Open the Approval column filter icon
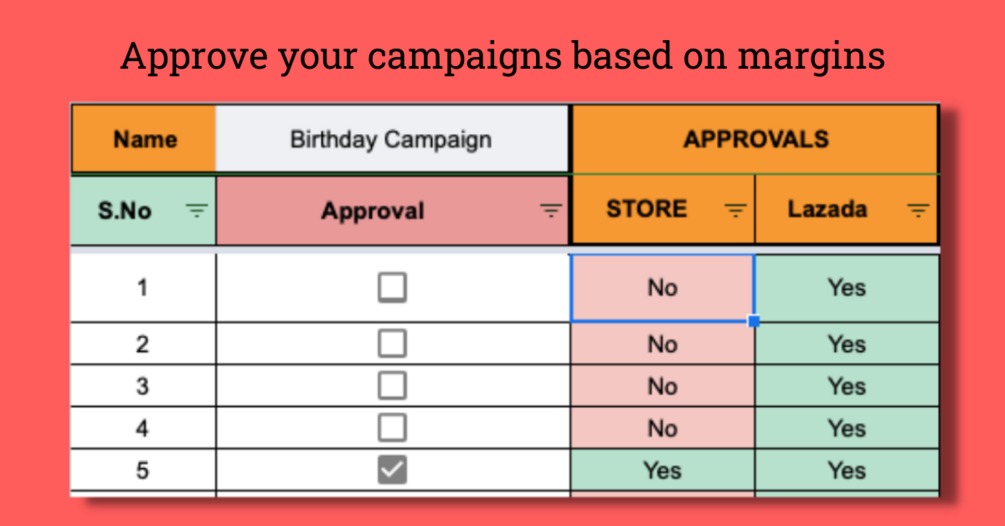Screen dimensions: 1005x526 click(x=550, y=210)
